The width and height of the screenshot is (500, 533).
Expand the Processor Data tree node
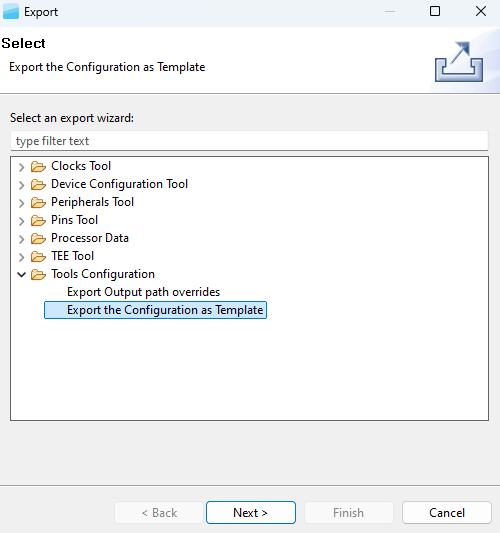tap(21, 239)
